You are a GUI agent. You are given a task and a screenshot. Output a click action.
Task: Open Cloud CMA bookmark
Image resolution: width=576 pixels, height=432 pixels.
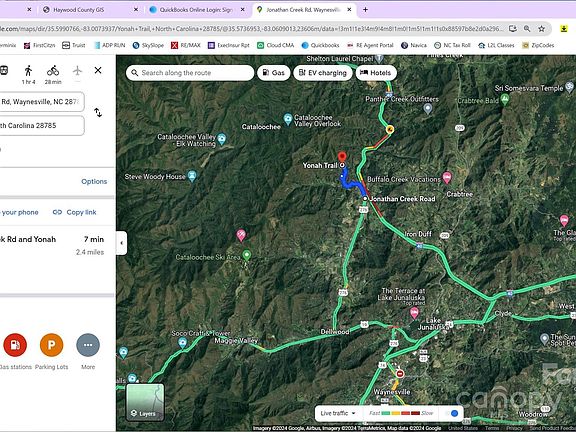276,45
